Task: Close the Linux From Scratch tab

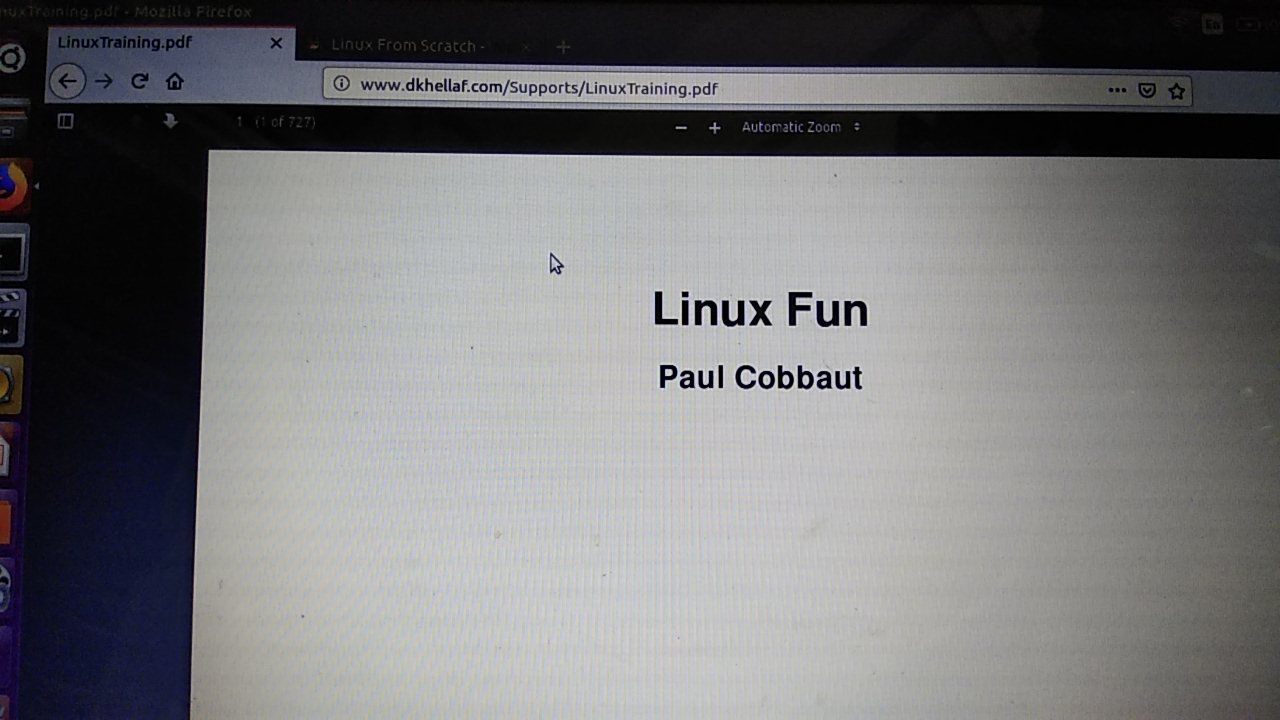Action: (526, 46)
